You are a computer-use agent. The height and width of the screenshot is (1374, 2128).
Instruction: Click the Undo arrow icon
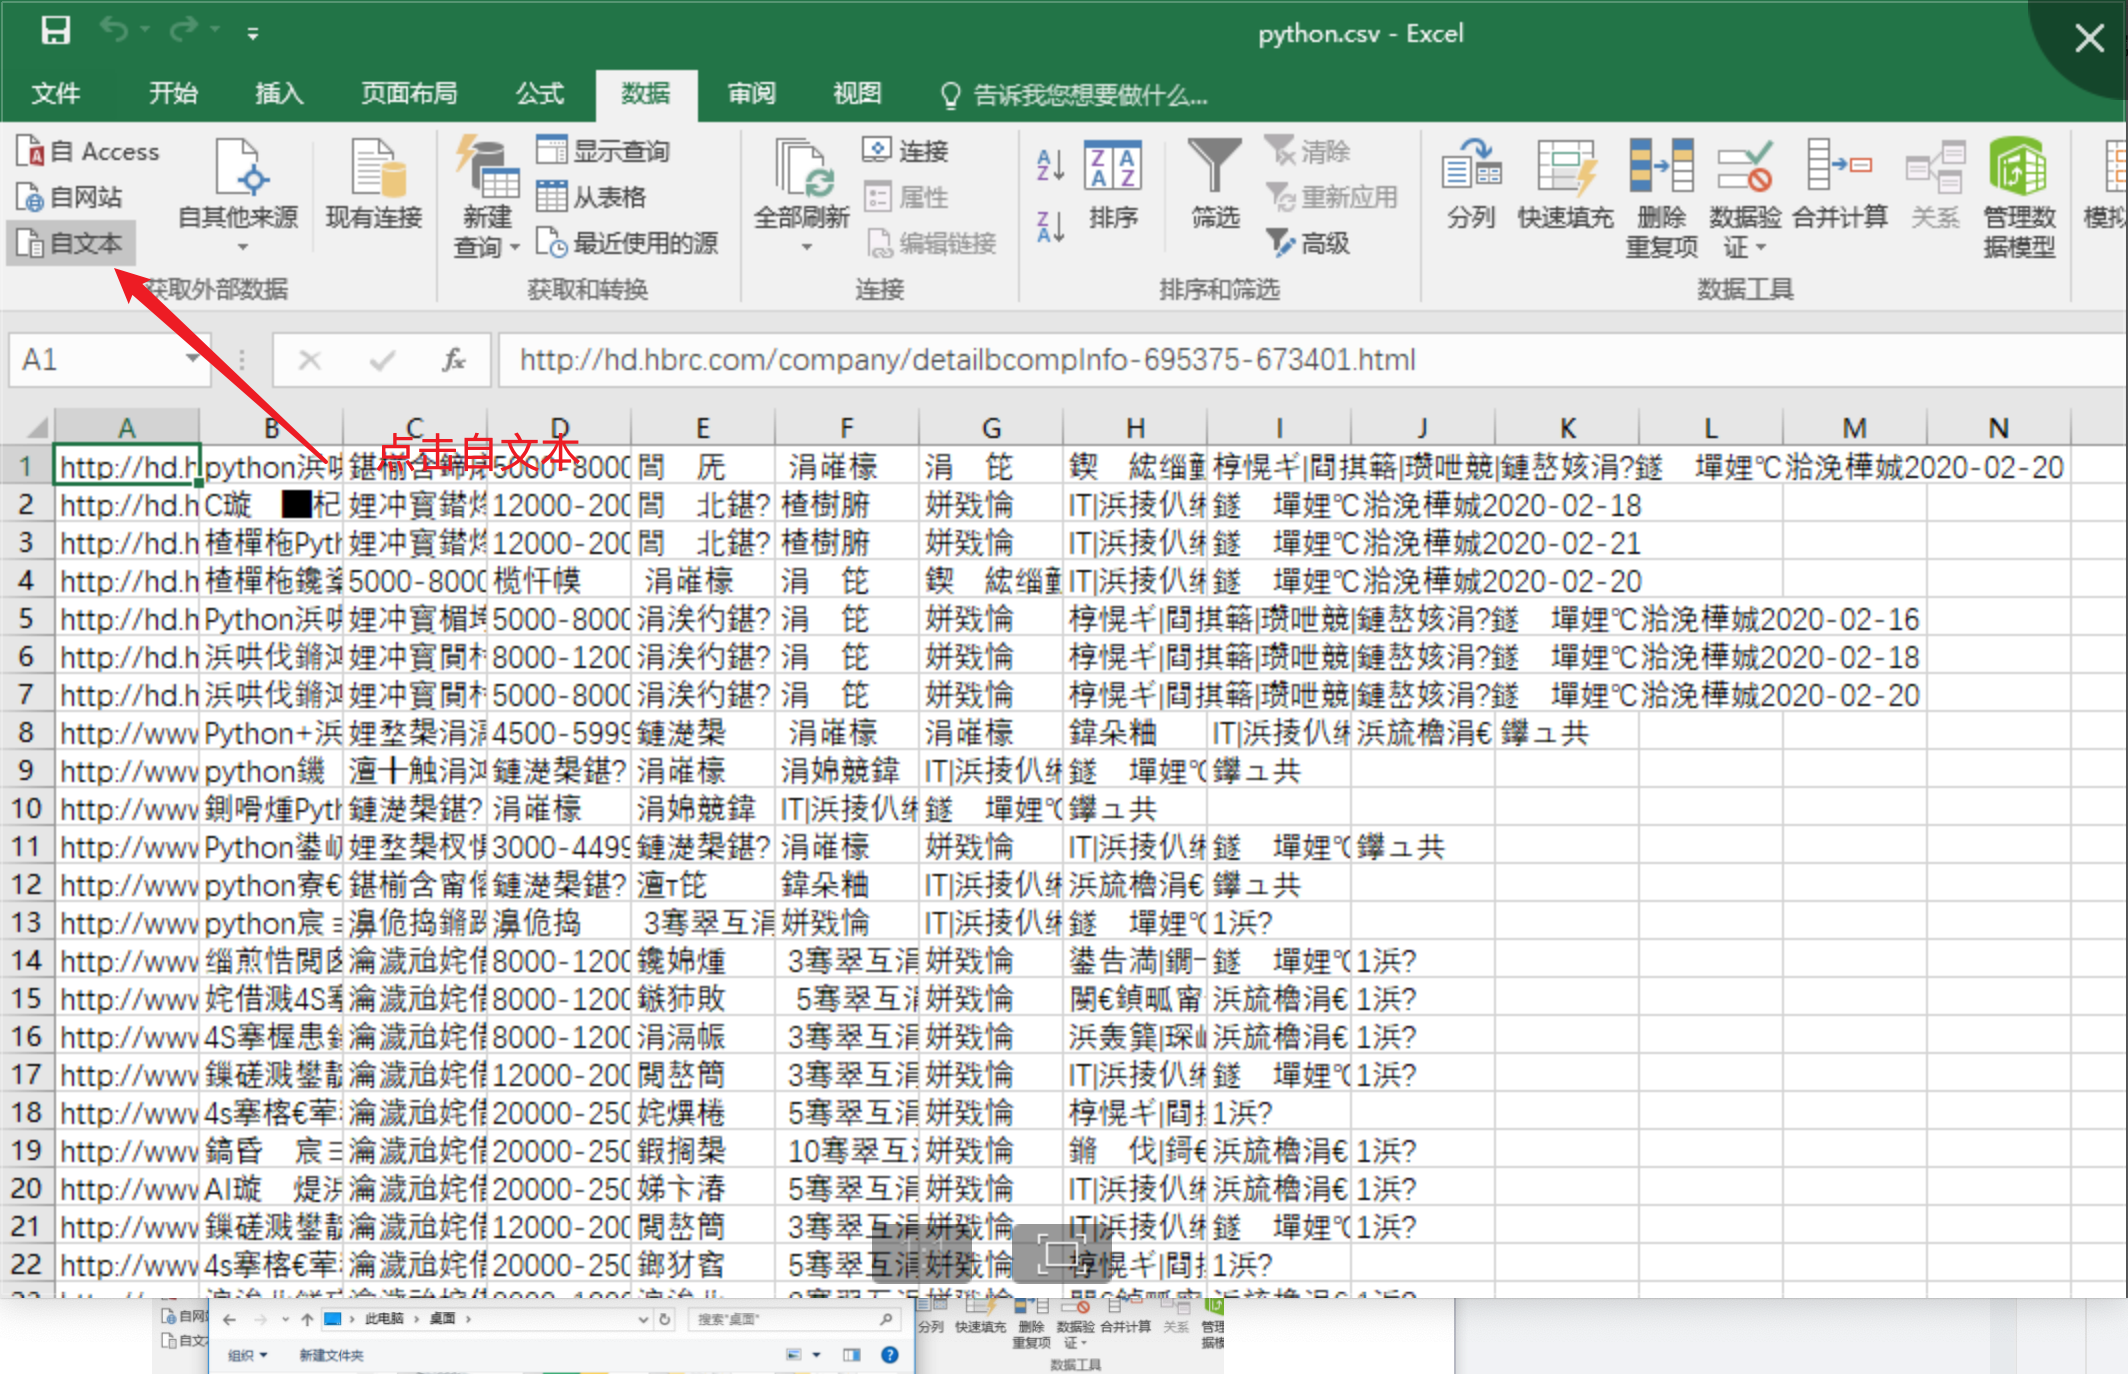113,31
